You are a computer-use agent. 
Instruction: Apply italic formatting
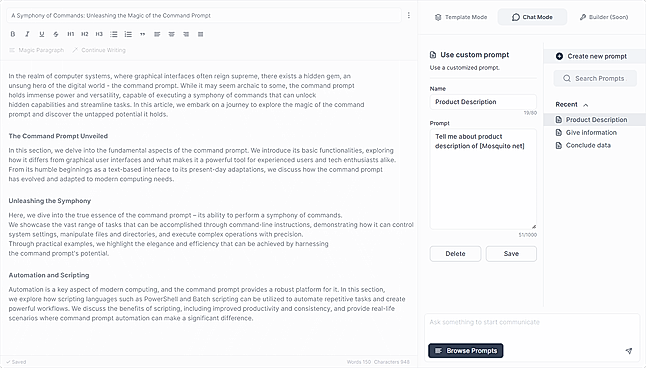coord(27,34)
